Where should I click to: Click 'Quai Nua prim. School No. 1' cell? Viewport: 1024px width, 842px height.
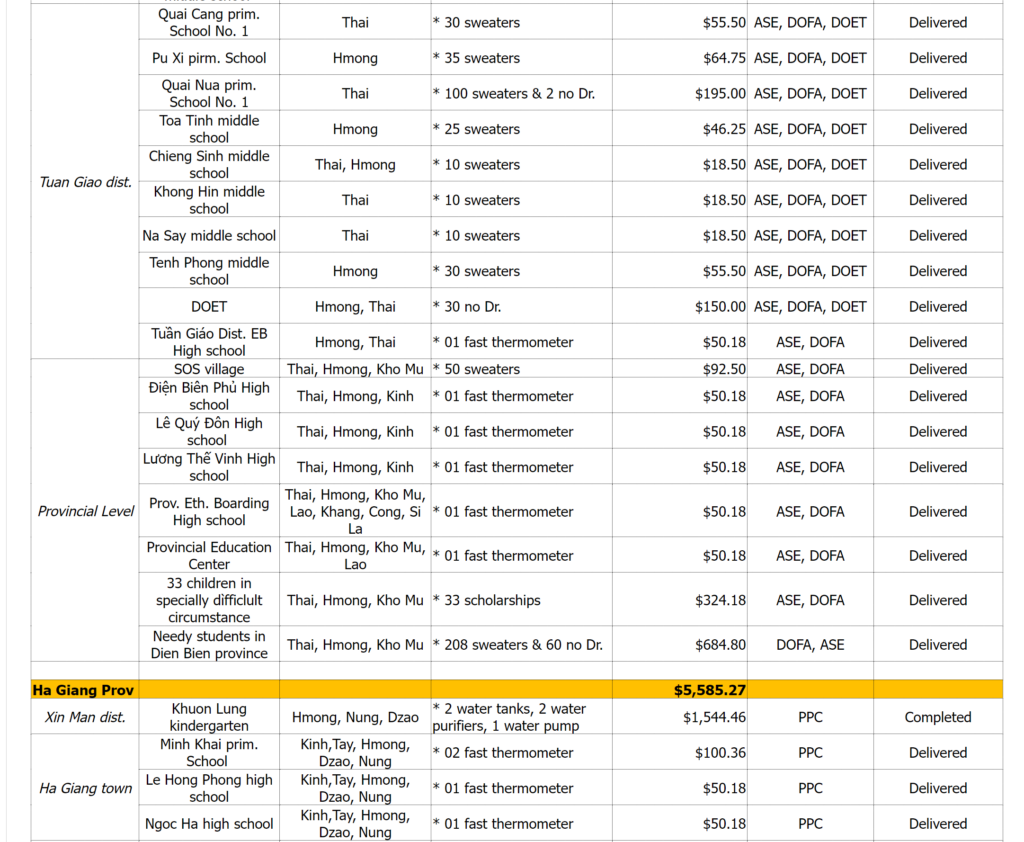click(209, 93)
